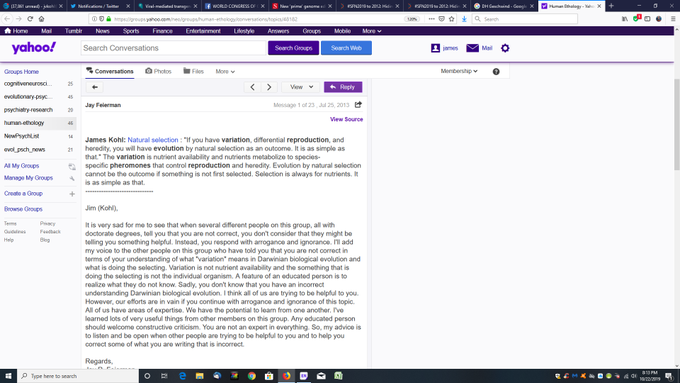Click the Create a Group plus icon

click(x=72, y=194)
